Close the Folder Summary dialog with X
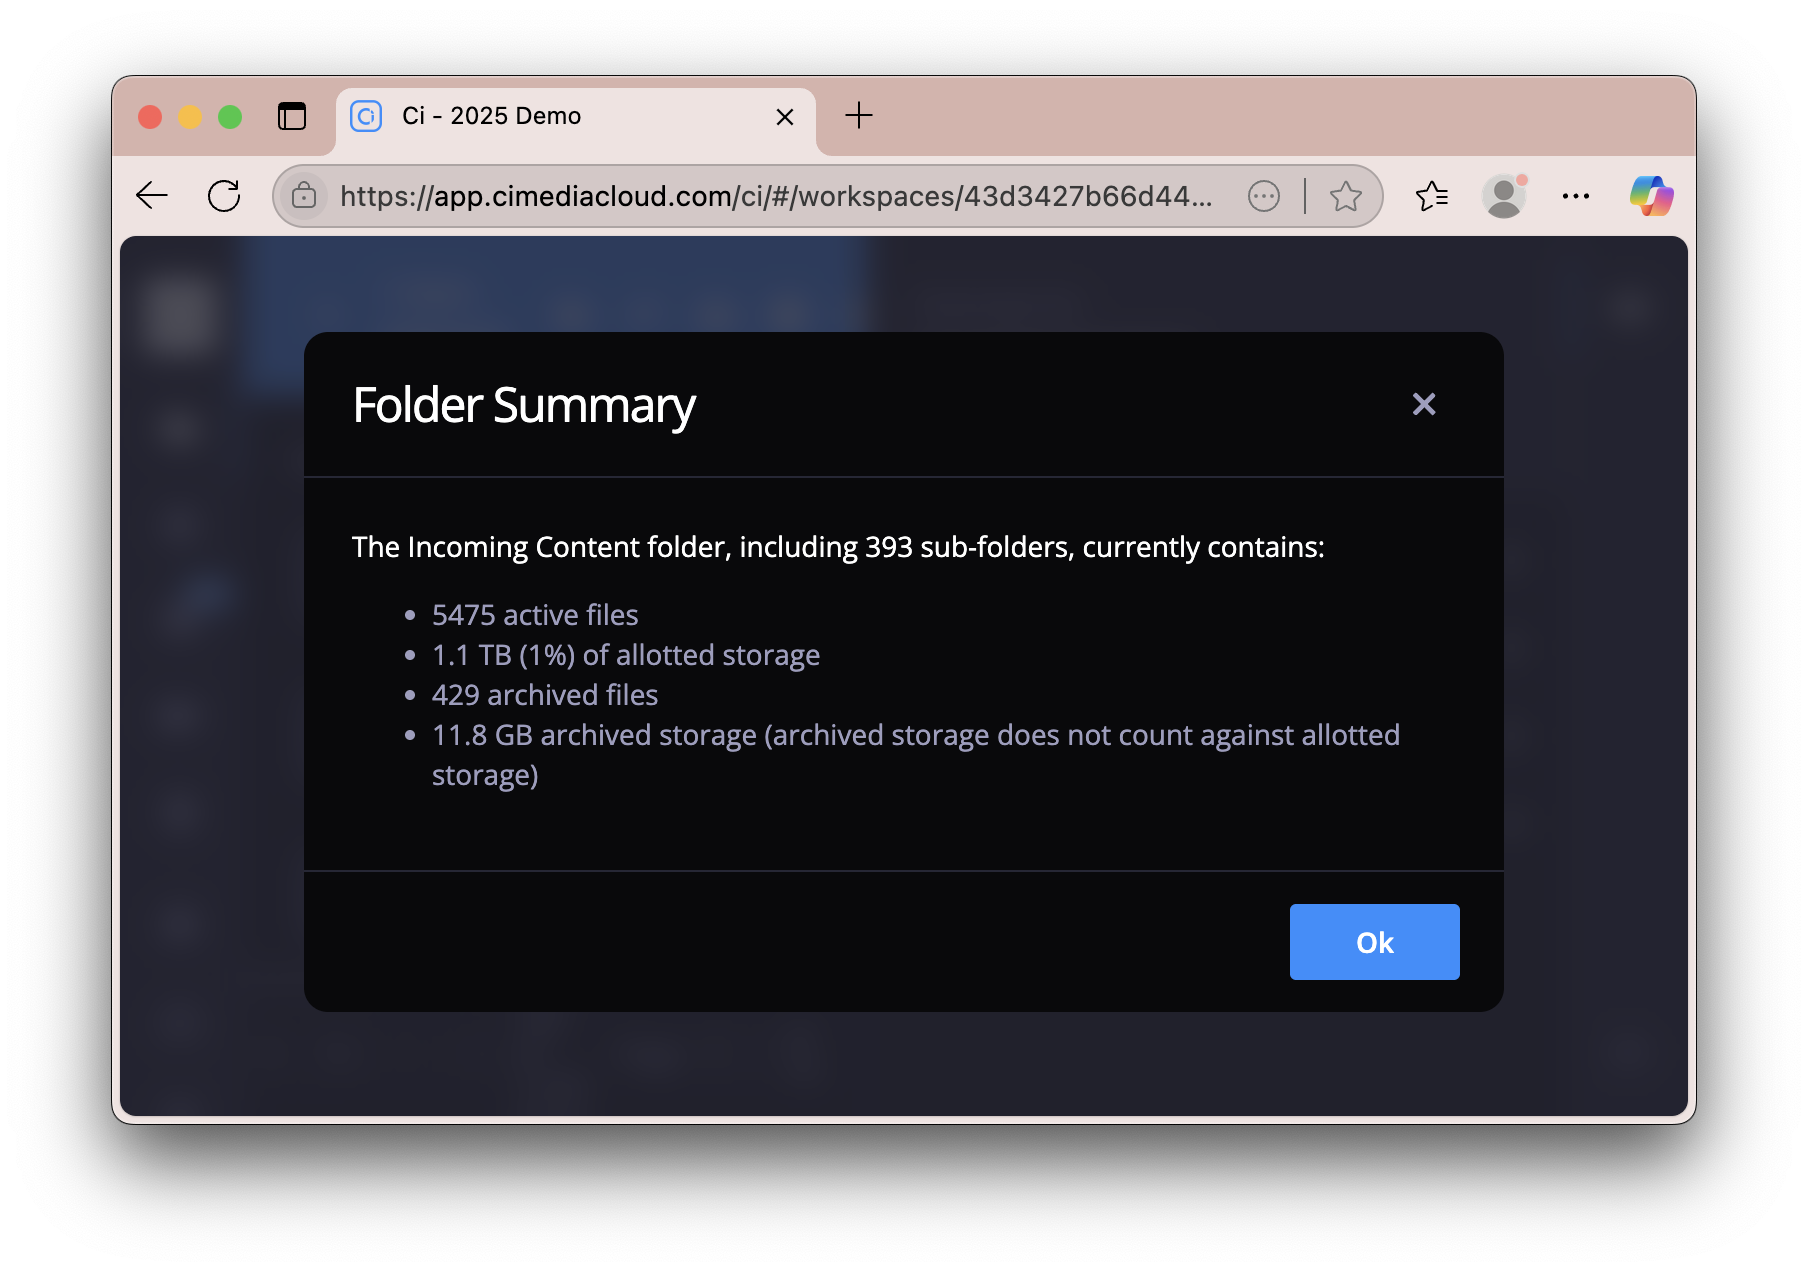1808x1272 pixels. [1424, 404]
